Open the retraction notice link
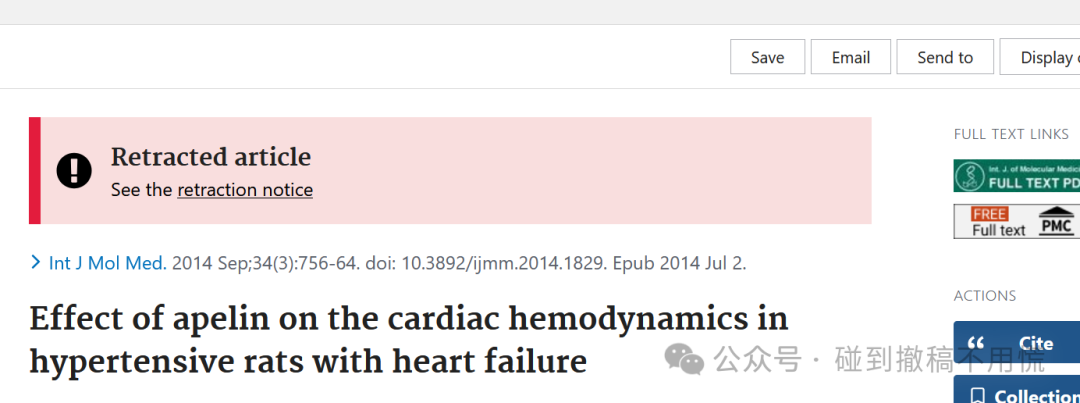Image resolution: width=1080 pixels, height=403 pixels. pos(245,189)
